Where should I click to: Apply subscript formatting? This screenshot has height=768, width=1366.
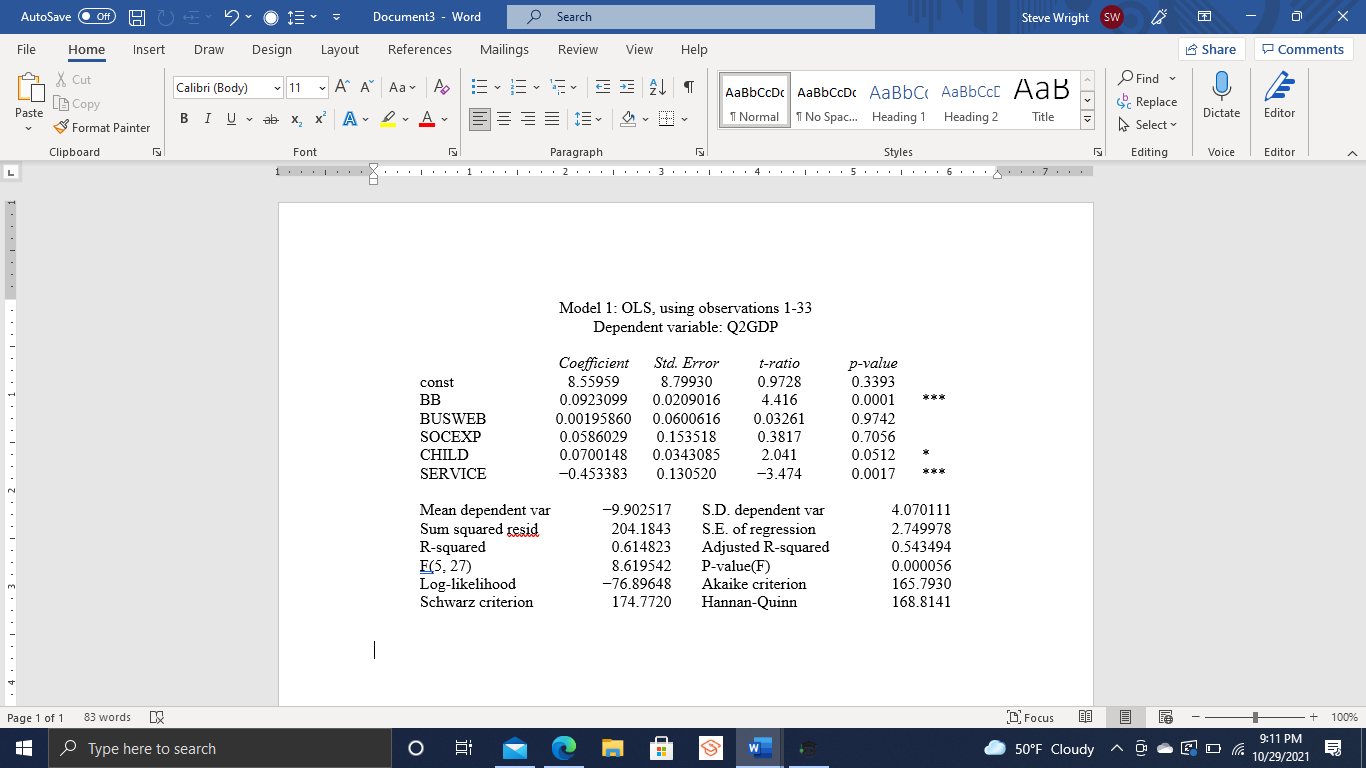tap(297, 119)
